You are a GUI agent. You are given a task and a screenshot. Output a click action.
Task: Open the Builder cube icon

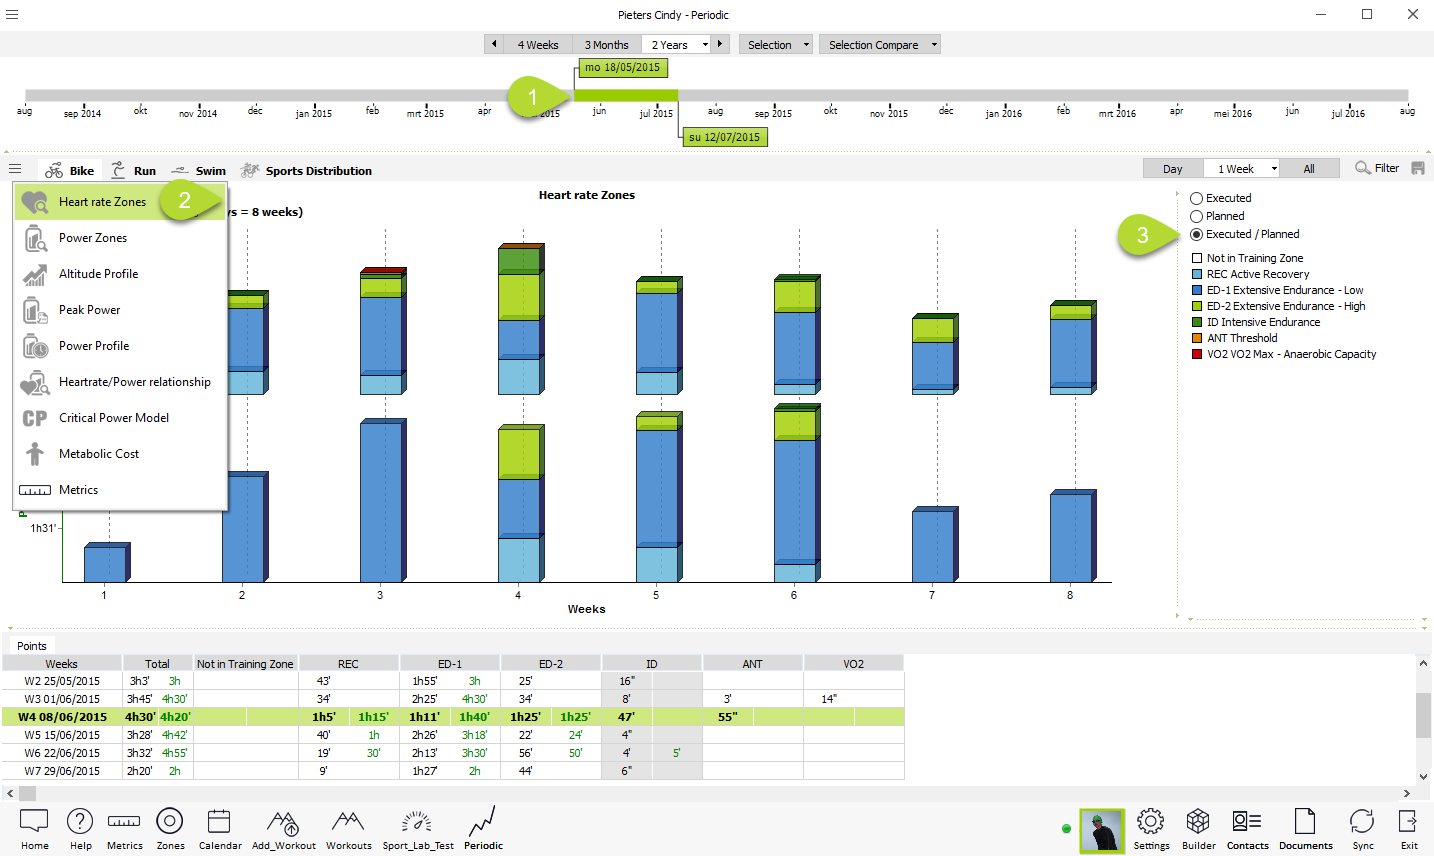1198,822
